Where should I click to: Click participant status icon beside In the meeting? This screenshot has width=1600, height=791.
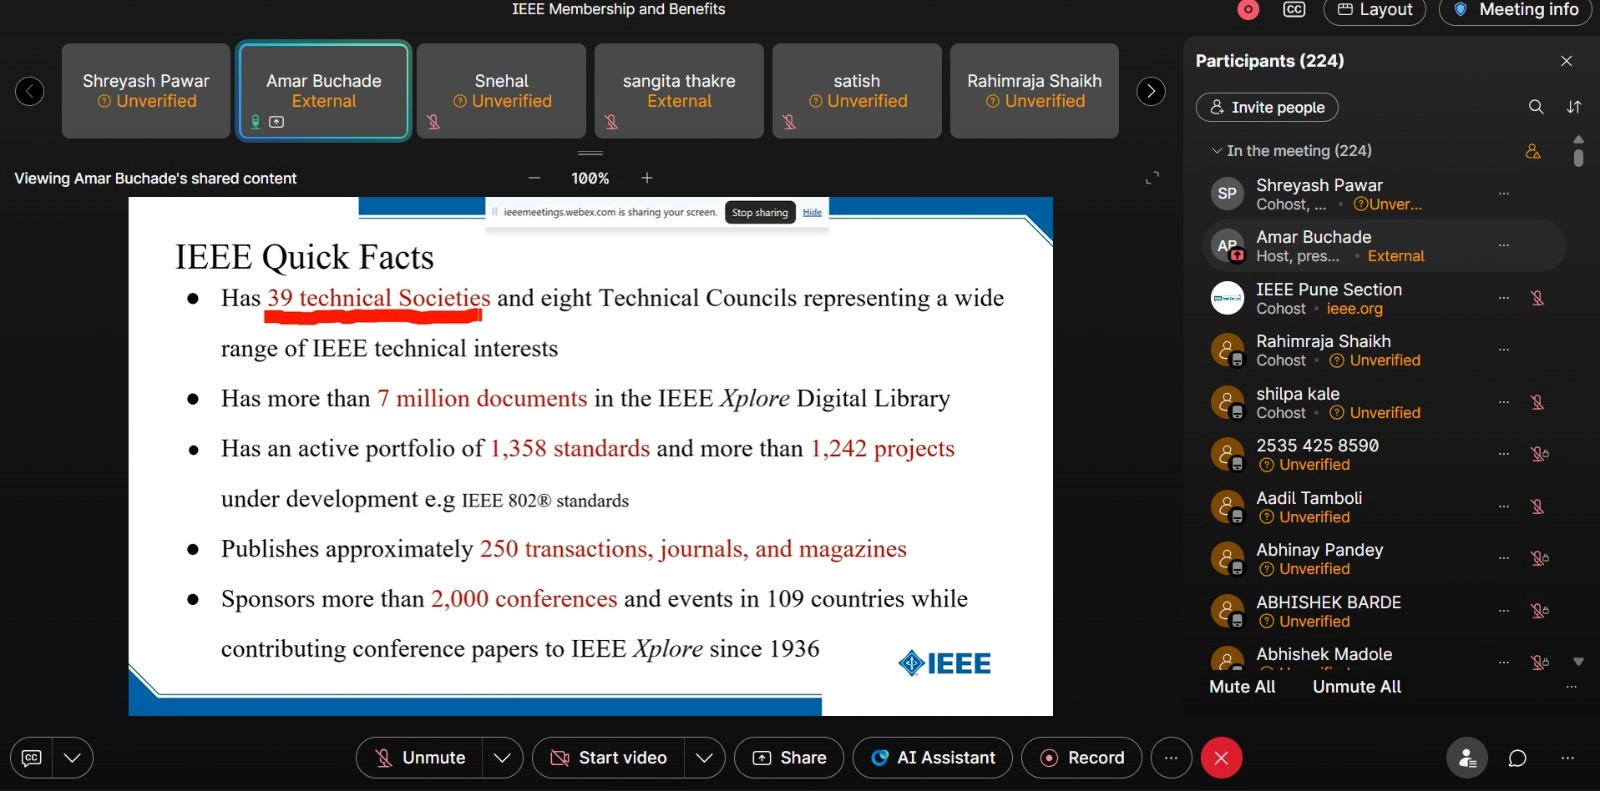click(1533, 151)
